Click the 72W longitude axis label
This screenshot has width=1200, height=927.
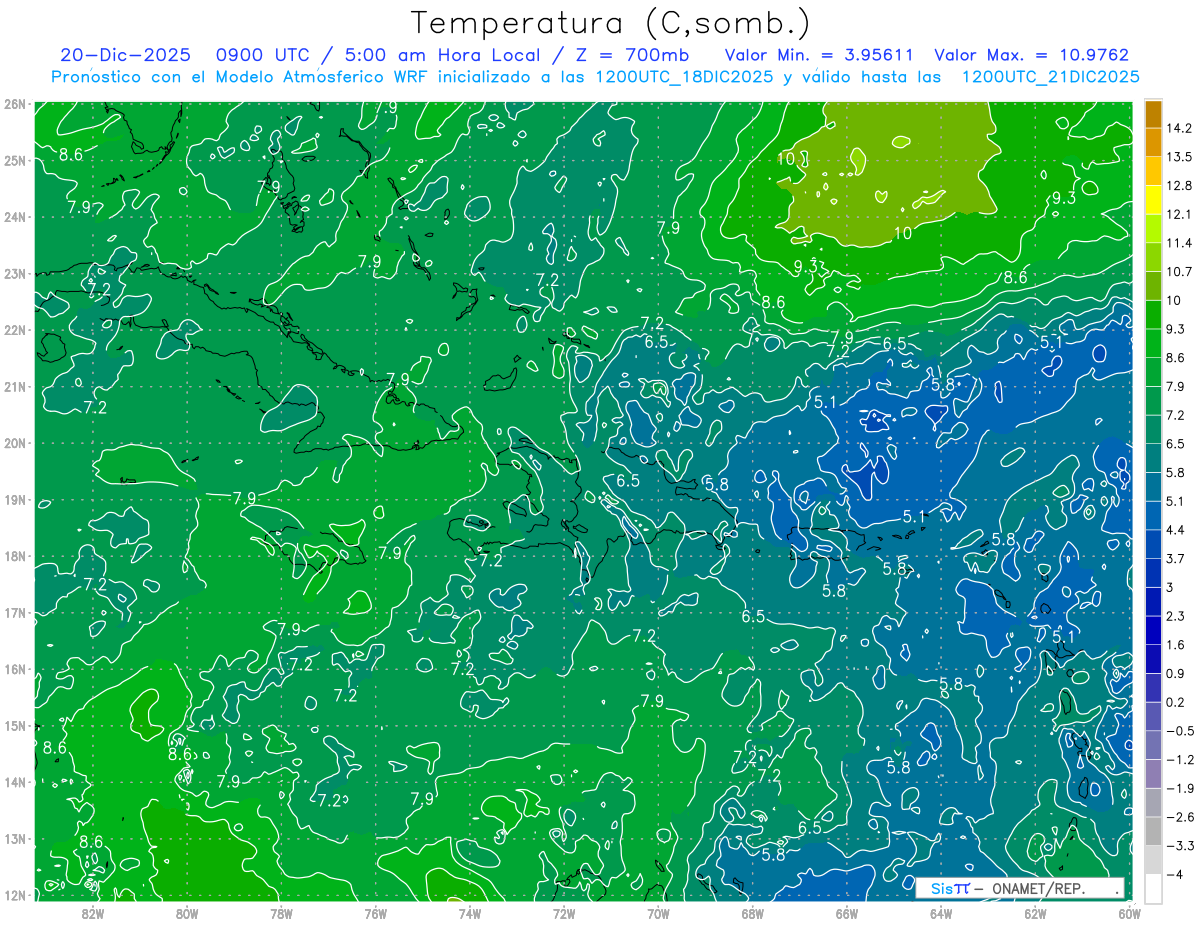[564, 912]
